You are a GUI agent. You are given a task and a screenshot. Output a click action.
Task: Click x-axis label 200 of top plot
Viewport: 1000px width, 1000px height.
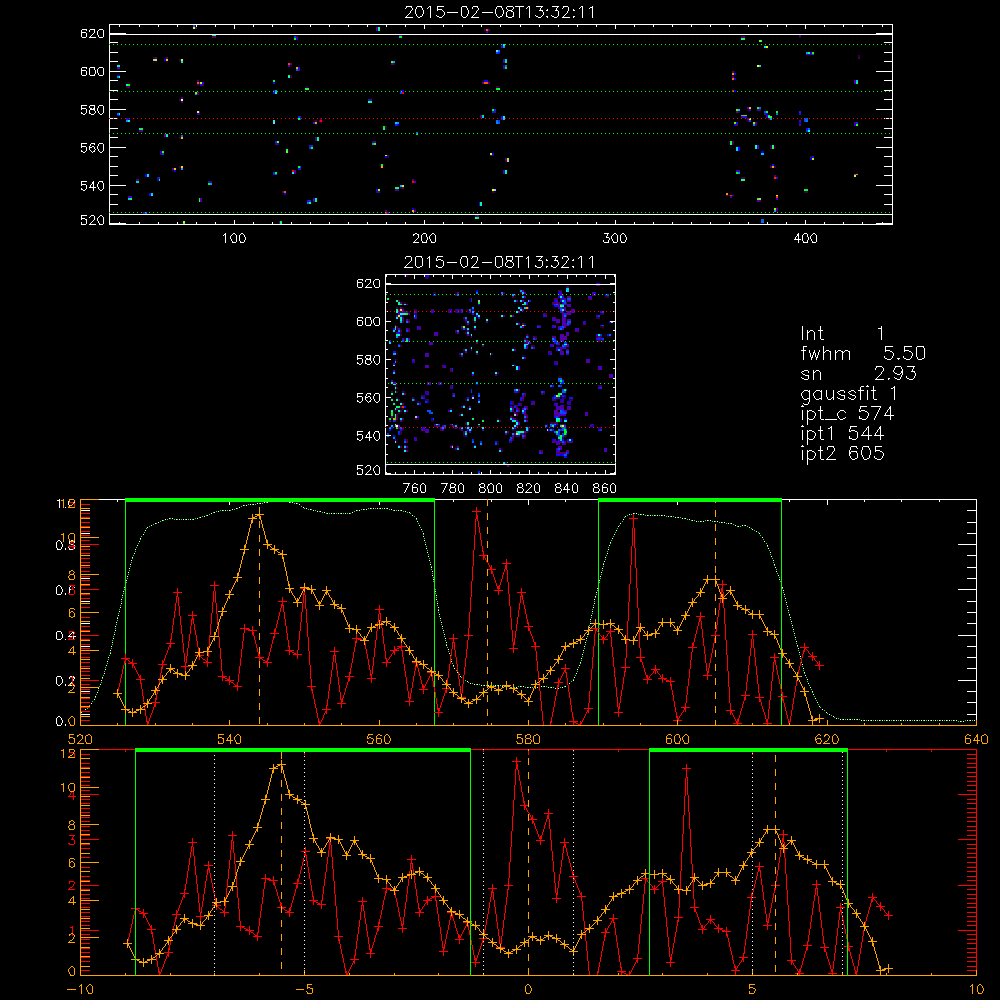[x=425, y=239]
